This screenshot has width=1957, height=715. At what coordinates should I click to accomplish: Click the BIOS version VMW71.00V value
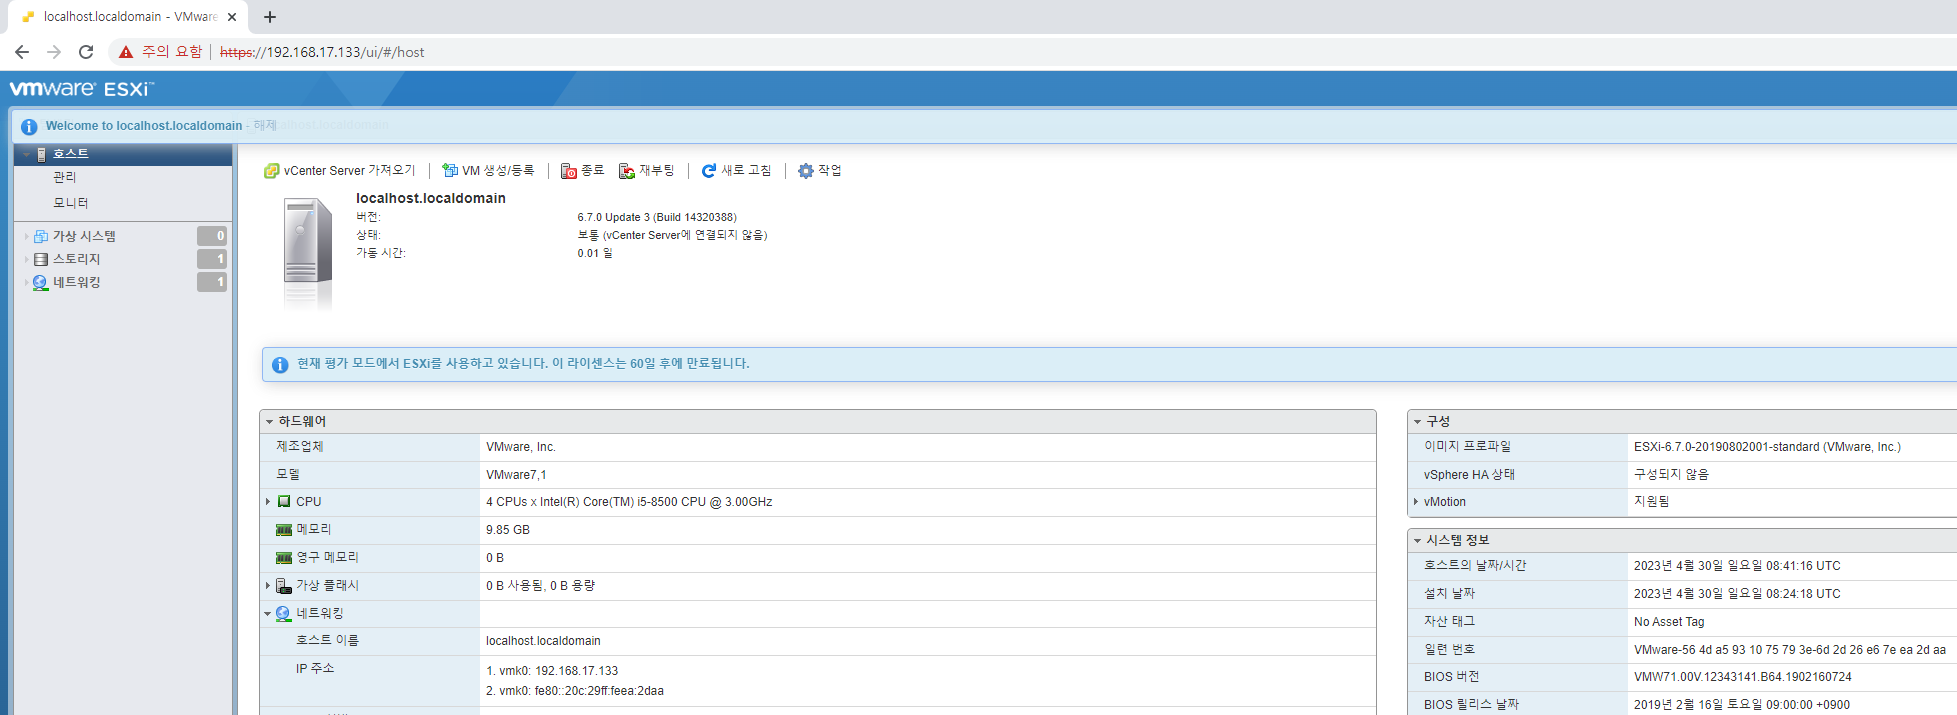[1743, 677]
